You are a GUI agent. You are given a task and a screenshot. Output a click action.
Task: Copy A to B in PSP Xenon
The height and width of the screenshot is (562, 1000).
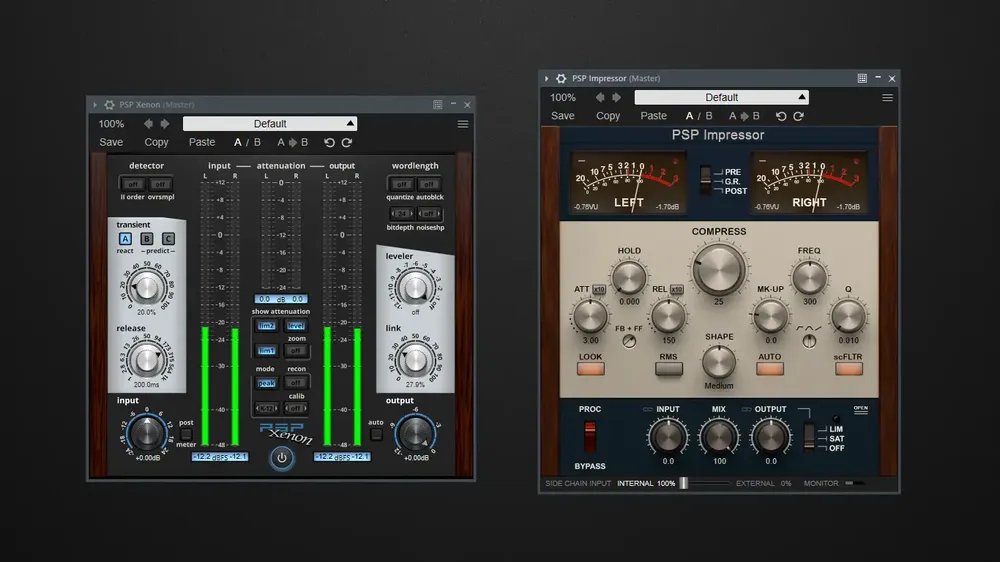[x=293, y=142]
